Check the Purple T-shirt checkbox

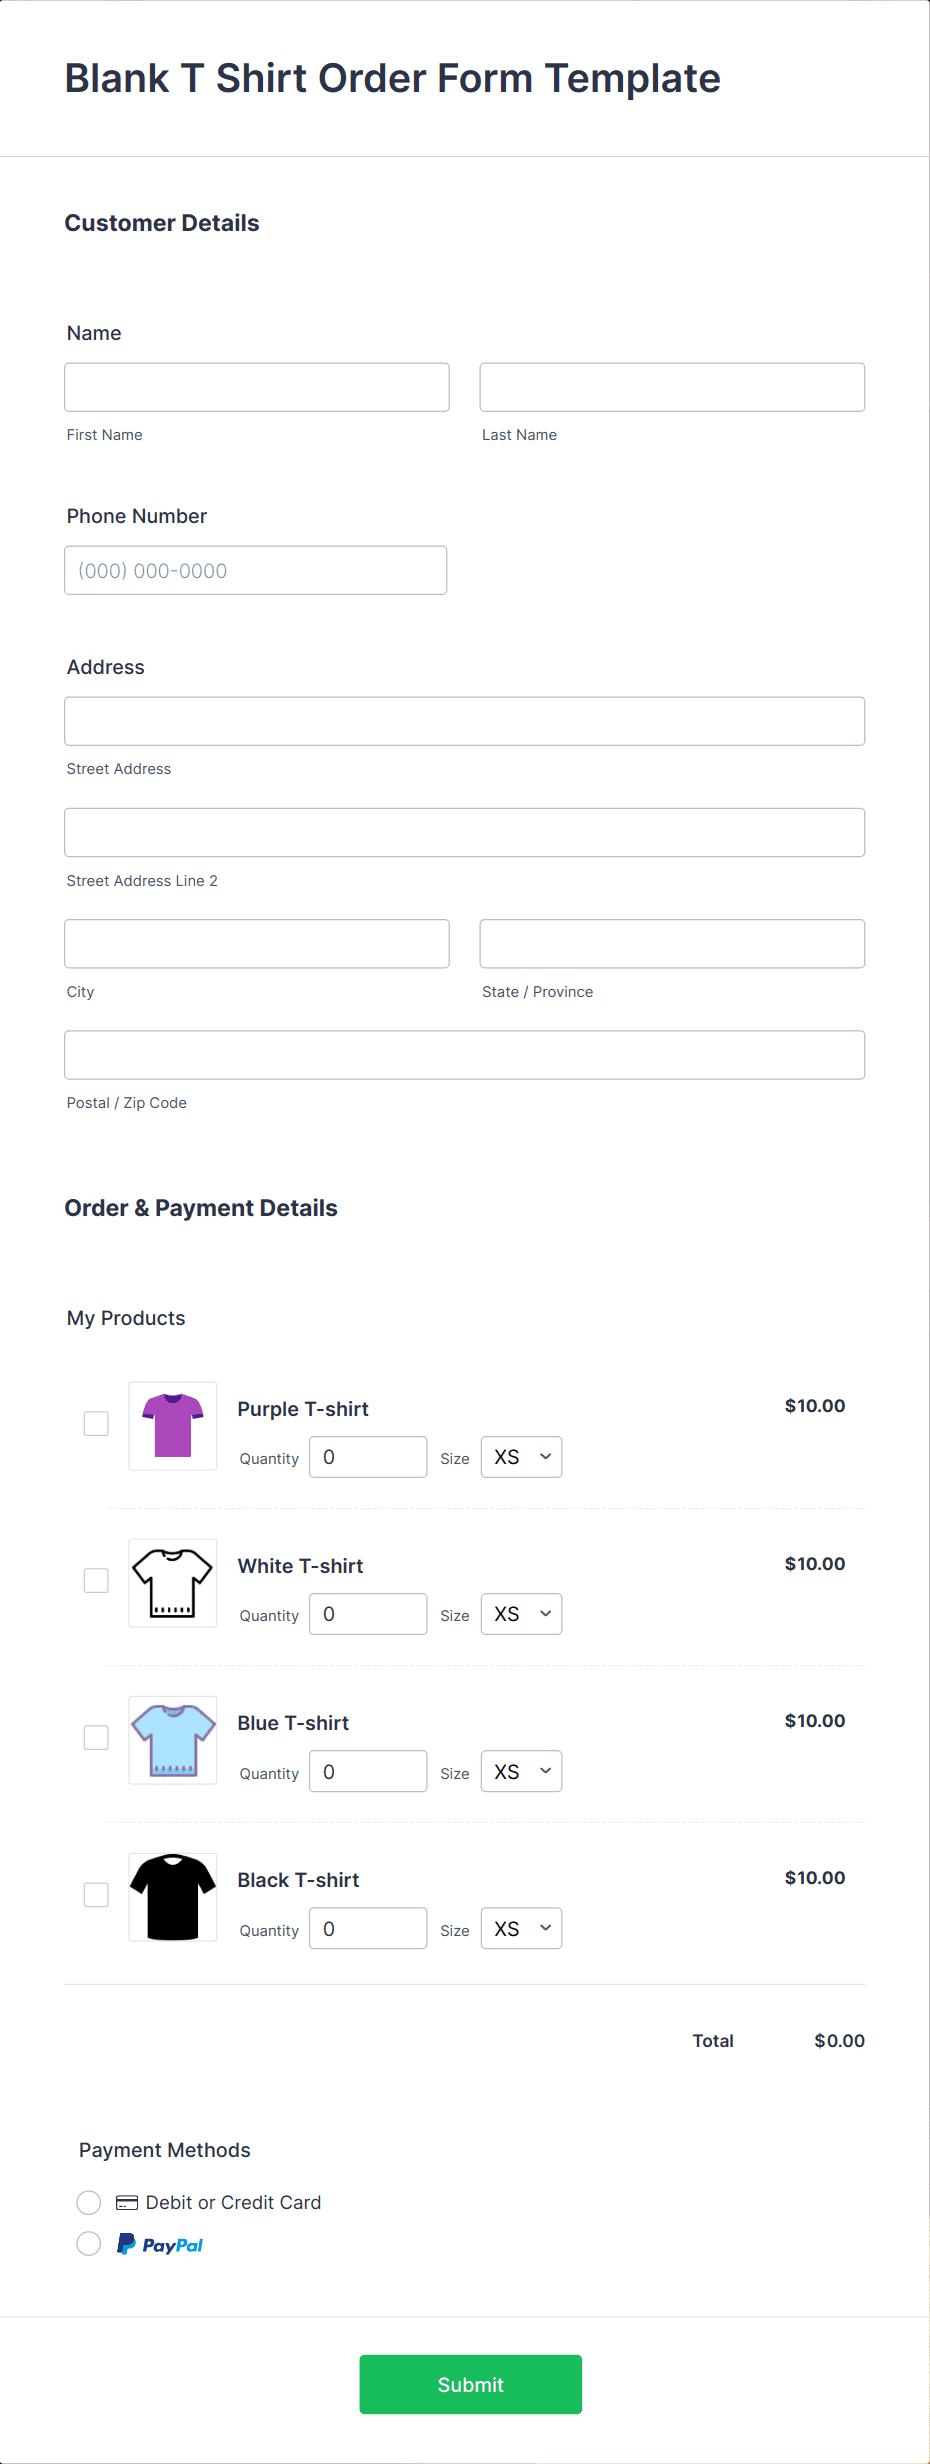[x=96, y=1423]
